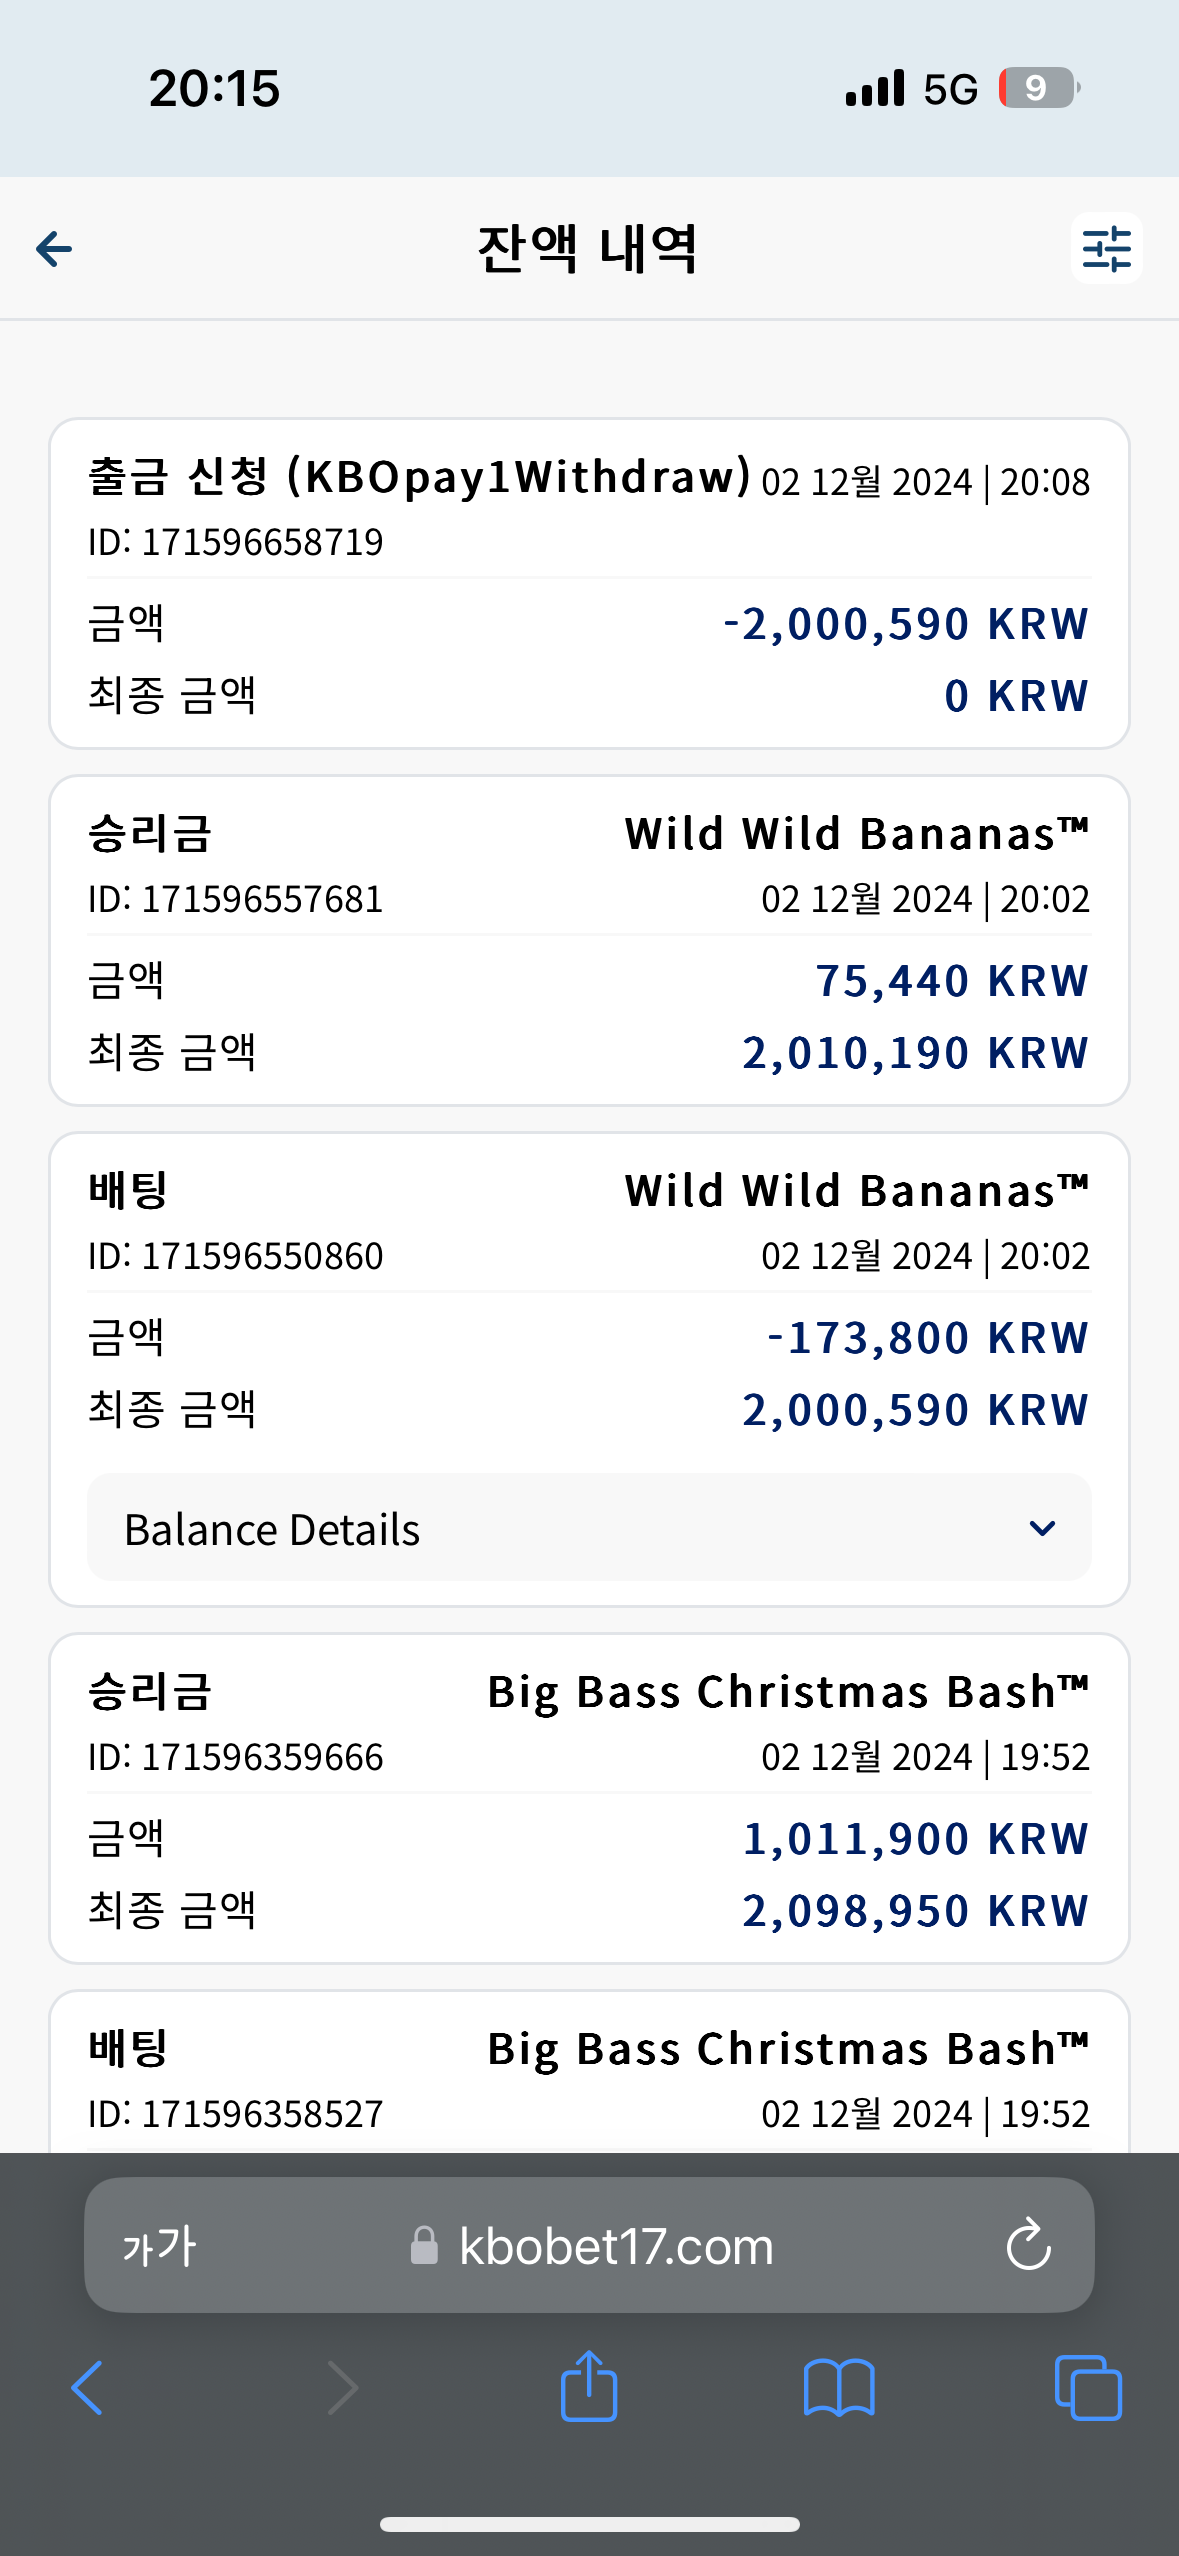Go back with the Safari back chevron

point(87,2388)
